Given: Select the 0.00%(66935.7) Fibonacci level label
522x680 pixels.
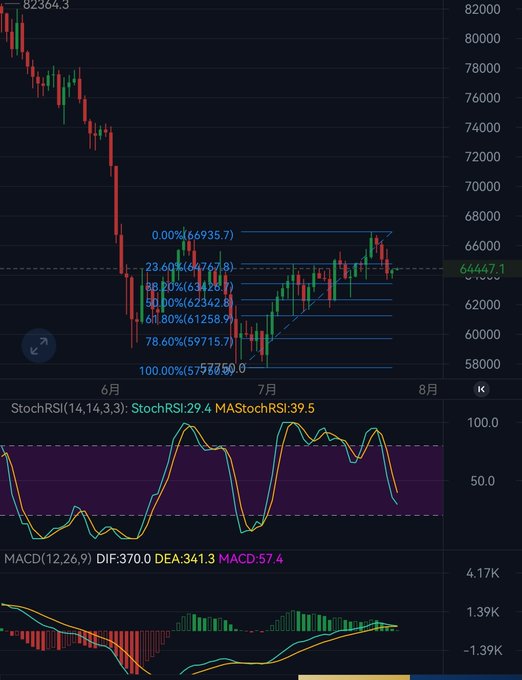Looking at the screenshot, I should coord(192,235).
